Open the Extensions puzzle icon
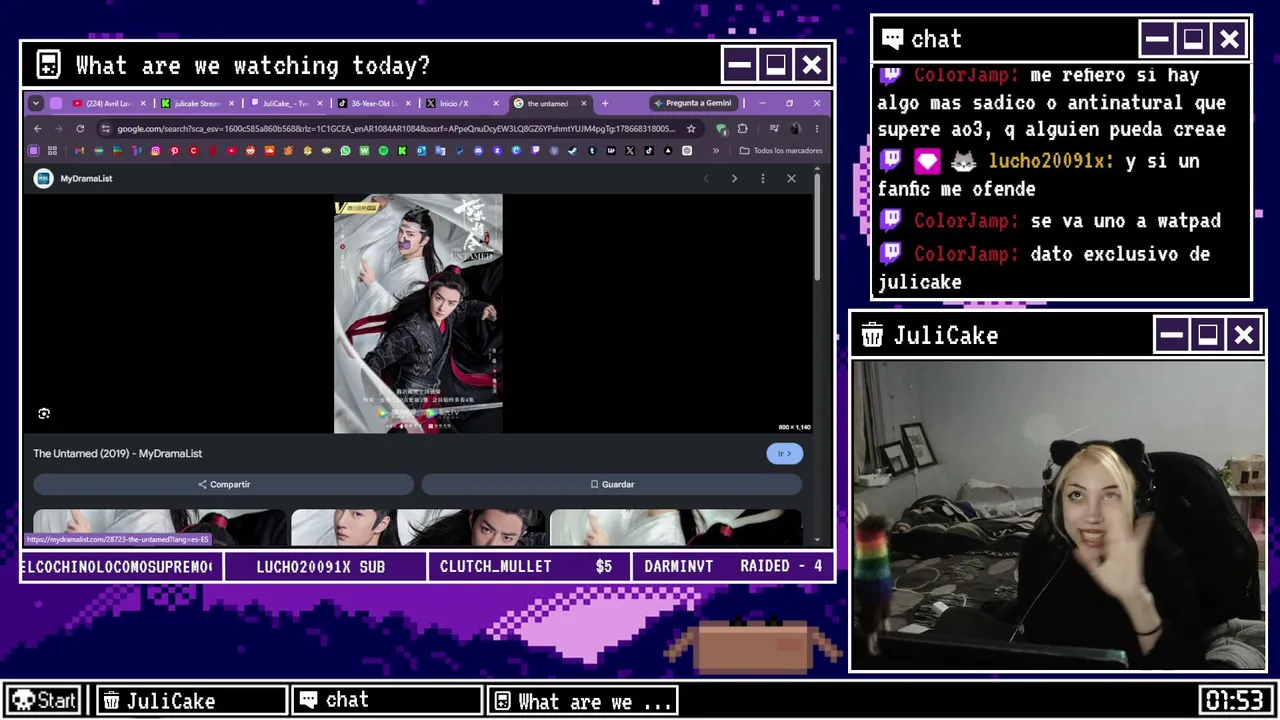The width and height of the screenshot is (1280, 720). click(742, 129)
